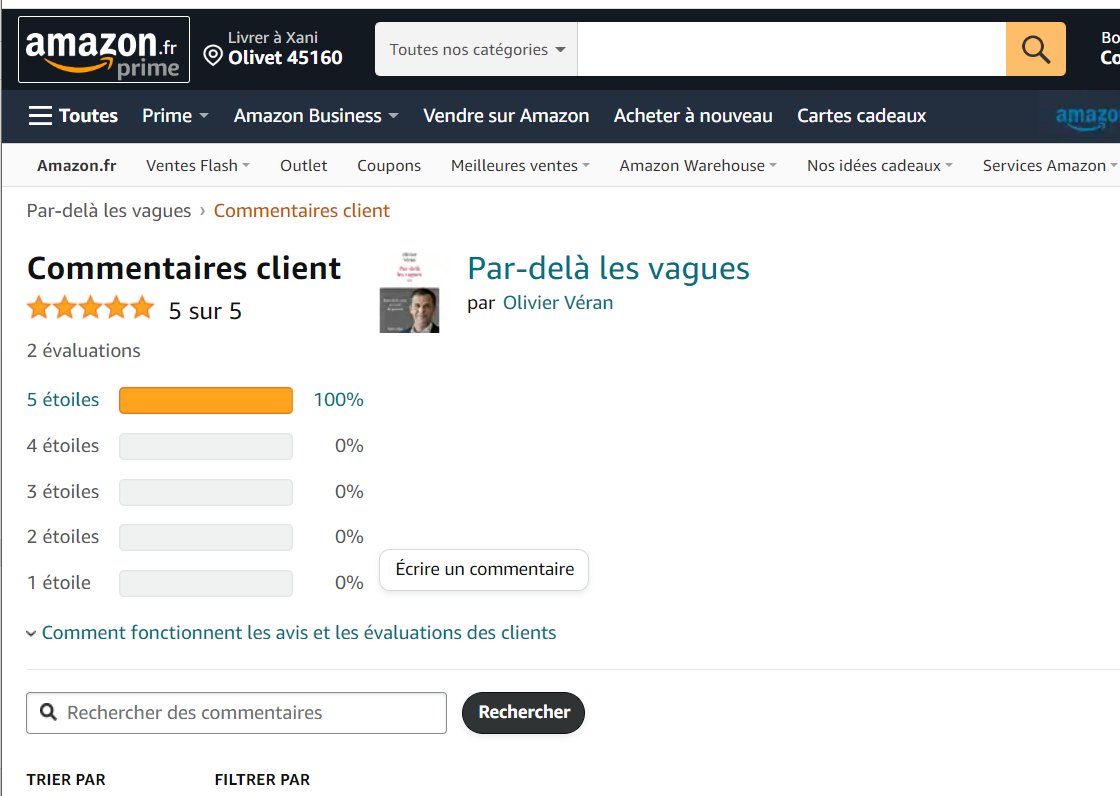Open the Par-delà les vagues title link

pyautogui.click(x=609, y=269)
